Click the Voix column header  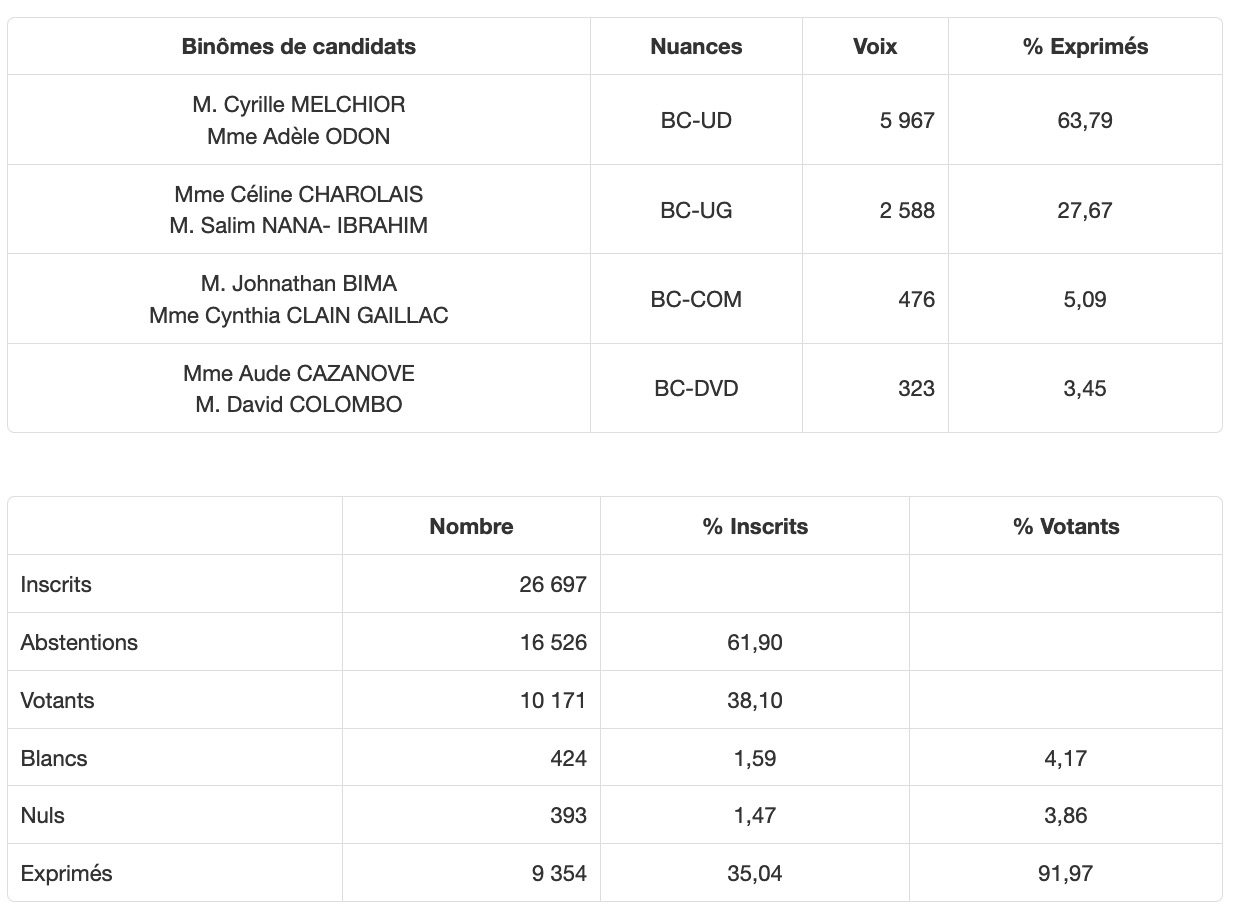point(874,46)
